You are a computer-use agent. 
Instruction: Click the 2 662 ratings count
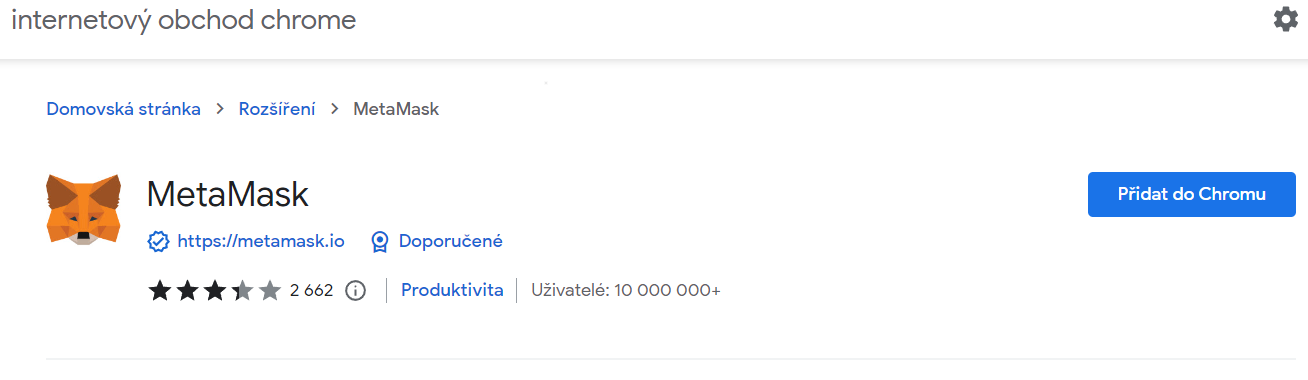pos(311,291)
